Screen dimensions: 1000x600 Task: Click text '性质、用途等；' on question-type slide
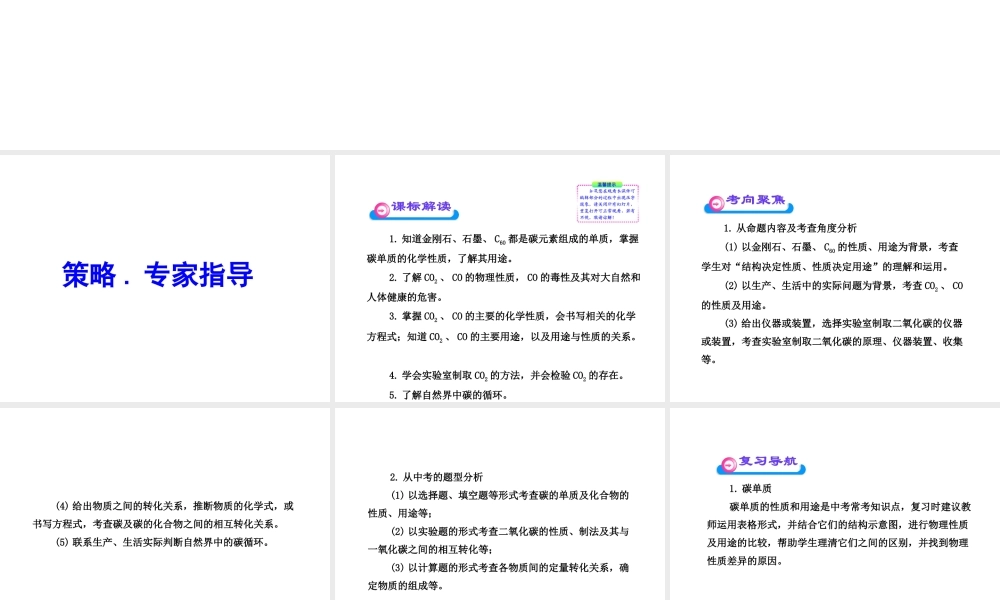pos(401,513)
